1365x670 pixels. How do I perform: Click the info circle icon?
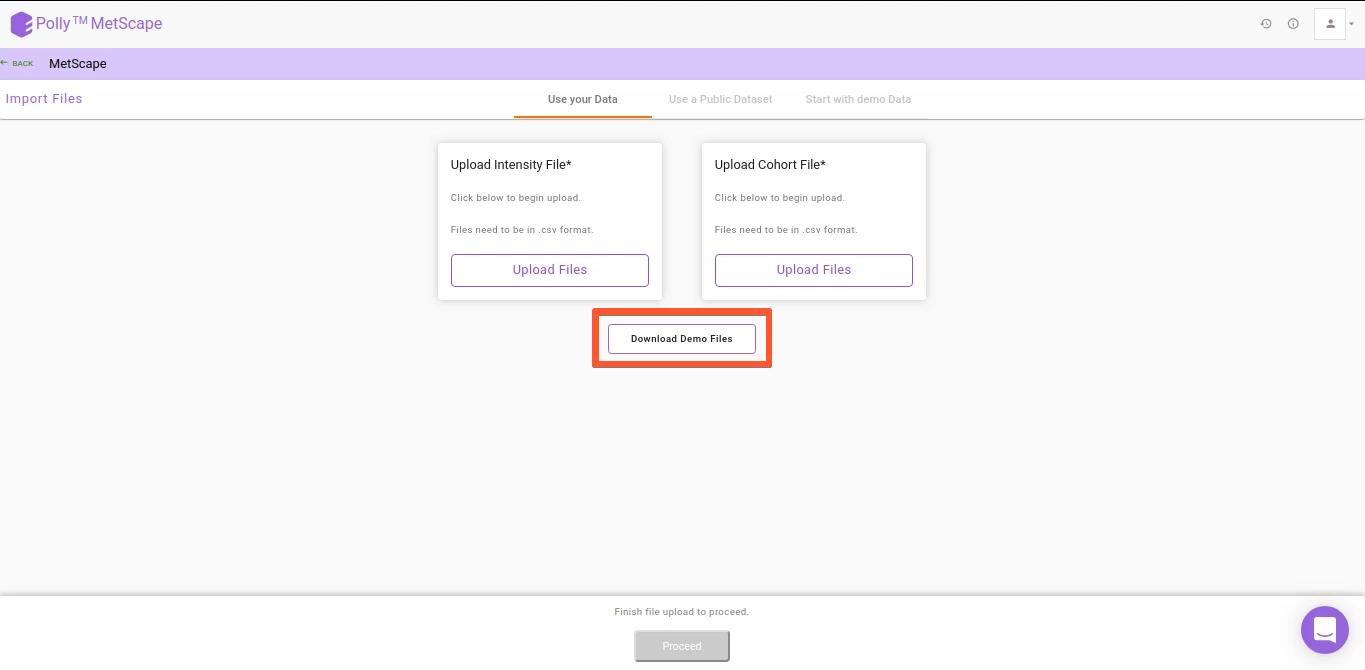[1293, 24]
